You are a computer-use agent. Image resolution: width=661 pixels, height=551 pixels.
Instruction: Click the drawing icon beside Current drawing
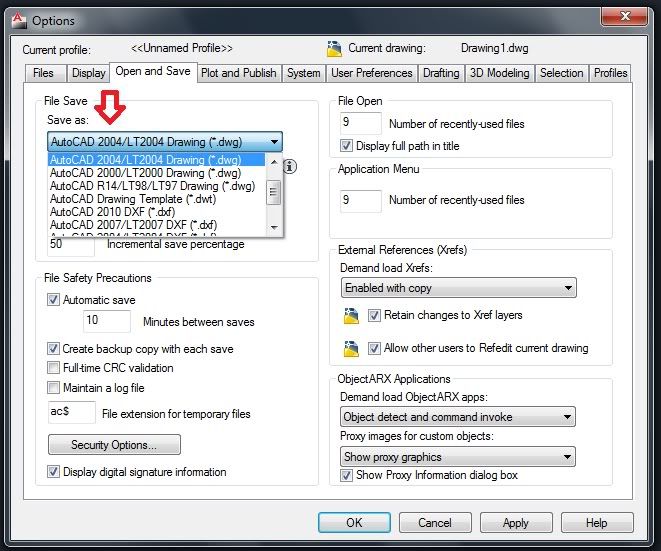[334, 49]
